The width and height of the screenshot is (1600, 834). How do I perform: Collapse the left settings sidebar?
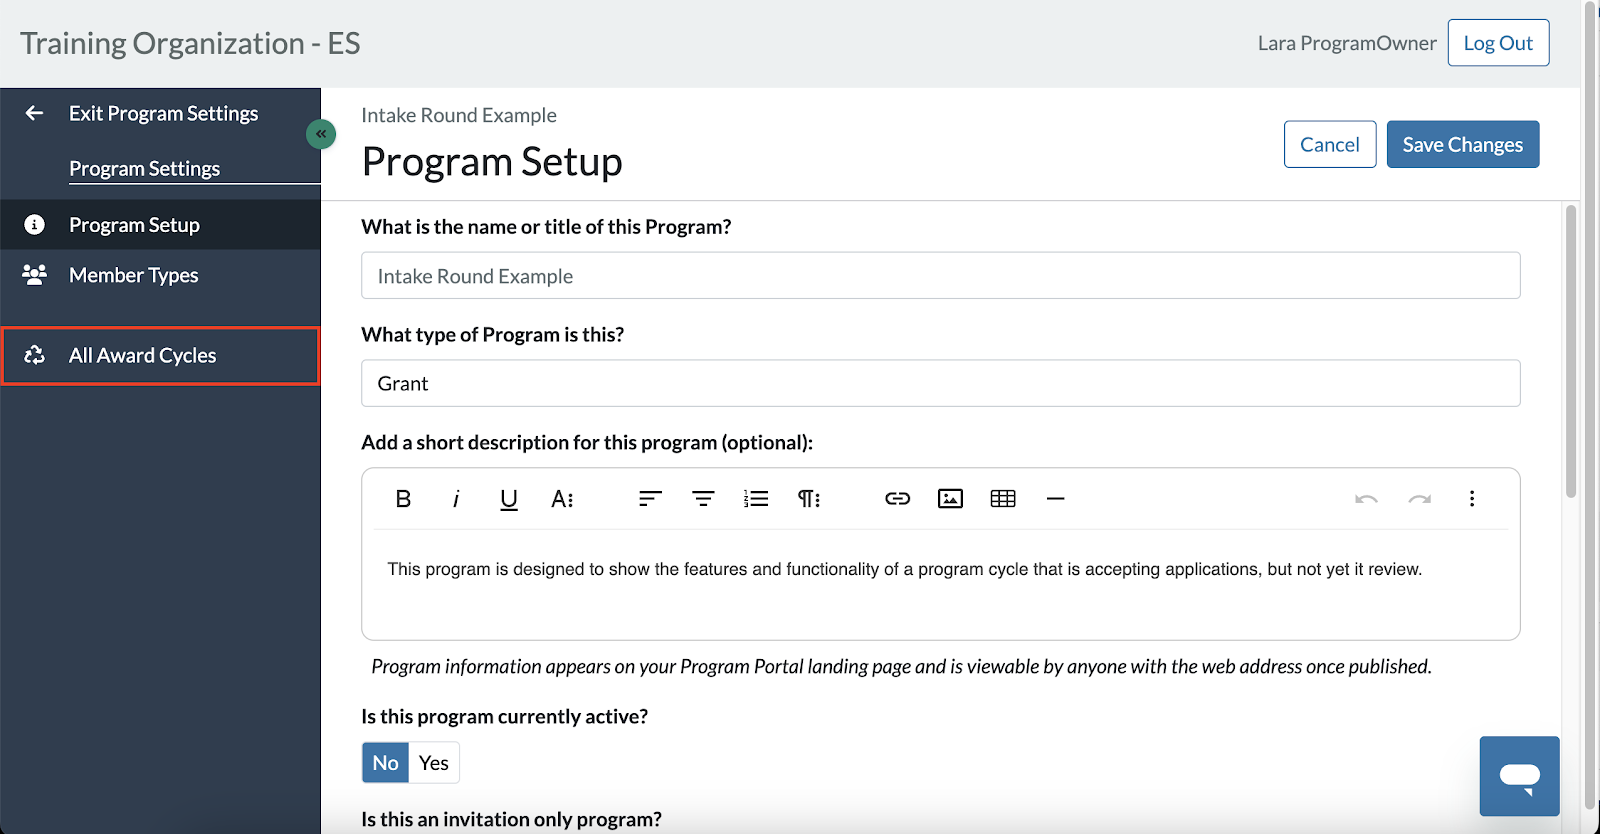tap(321, 133)
